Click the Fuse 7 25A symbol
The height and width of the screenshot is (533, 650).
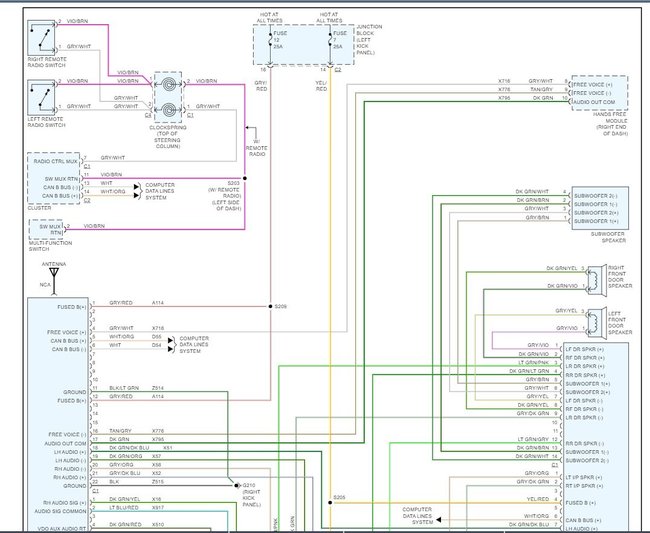coord(331,39)
